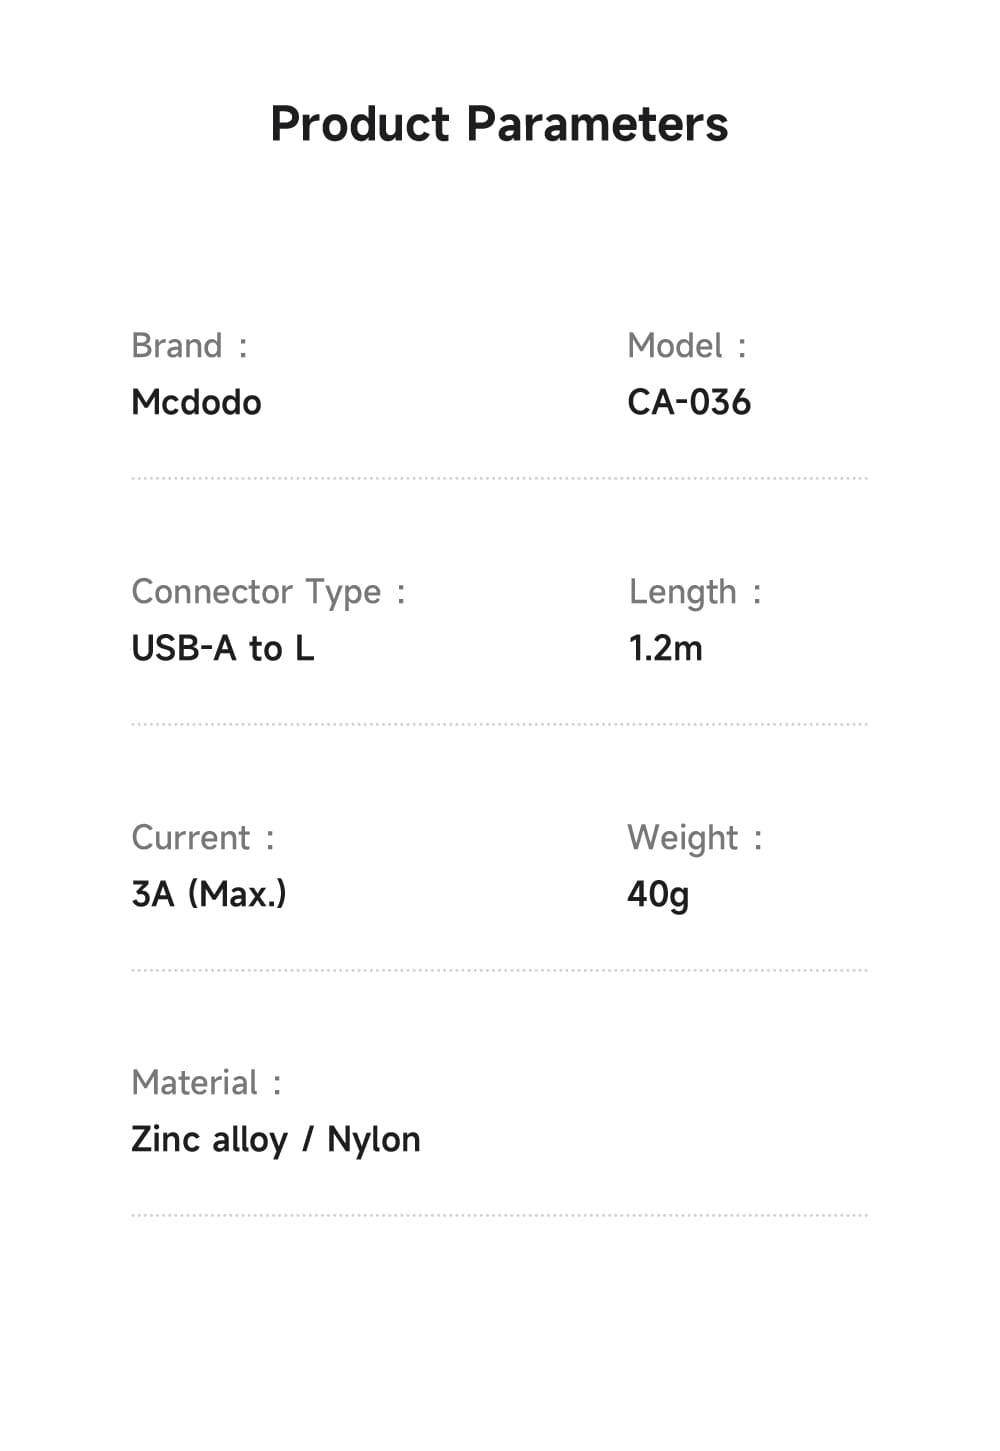This screenshot has width=1000, height=1451.
Task: Click the 1.2m length value
Action: coord(665,648)
